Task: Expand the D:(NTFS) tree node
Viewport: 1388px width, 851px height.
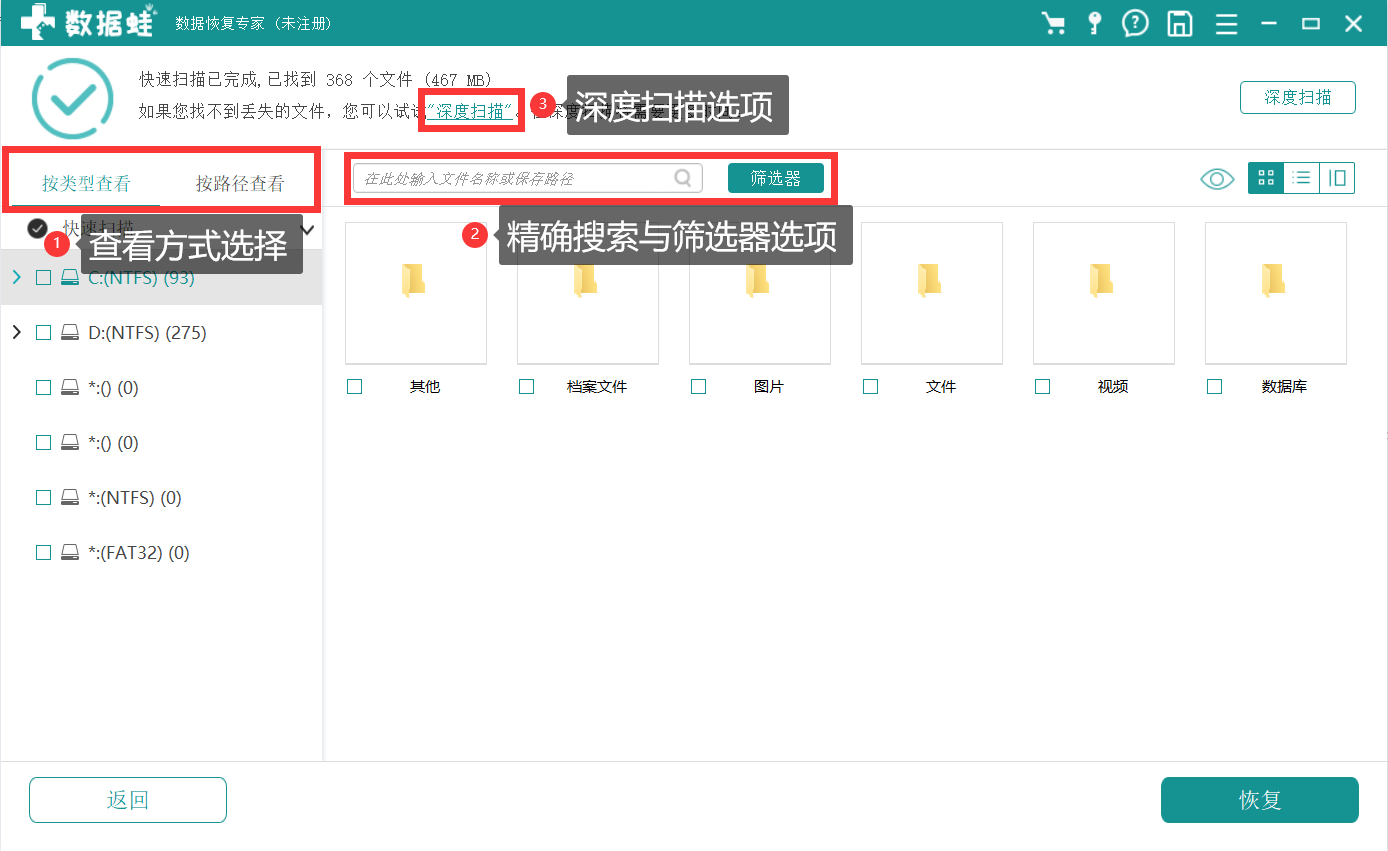Action: point(16,332)
